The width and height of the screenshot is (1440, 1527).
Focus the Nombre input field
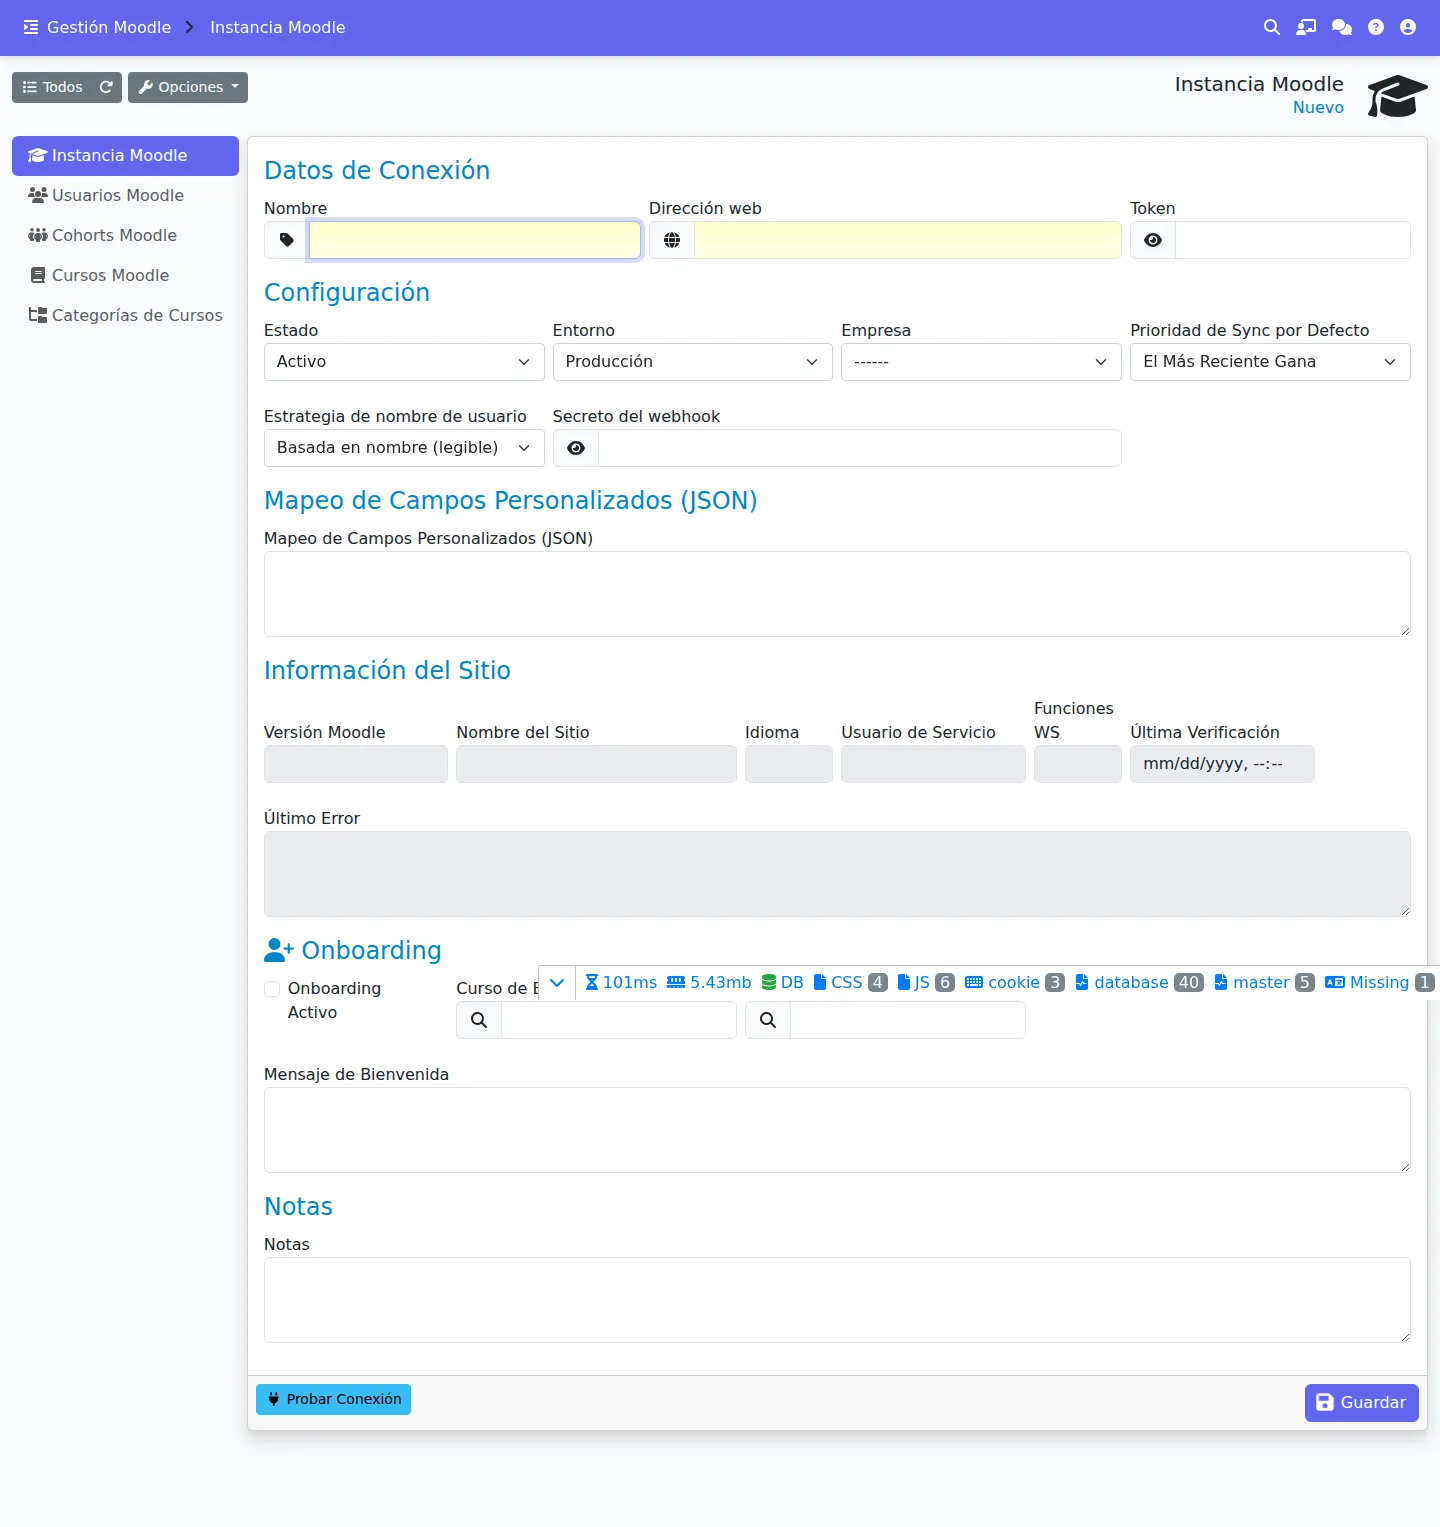tap(475, 240)
